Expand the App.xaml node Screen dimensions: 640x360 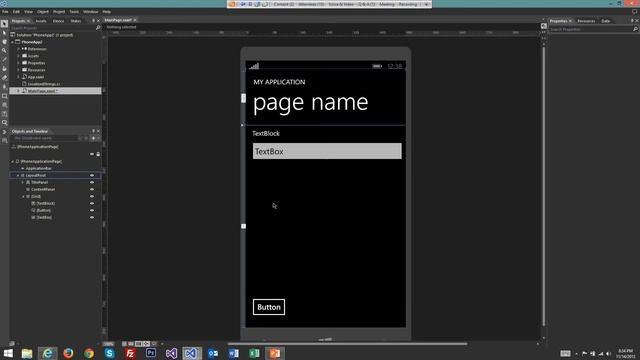click(18, 77)
